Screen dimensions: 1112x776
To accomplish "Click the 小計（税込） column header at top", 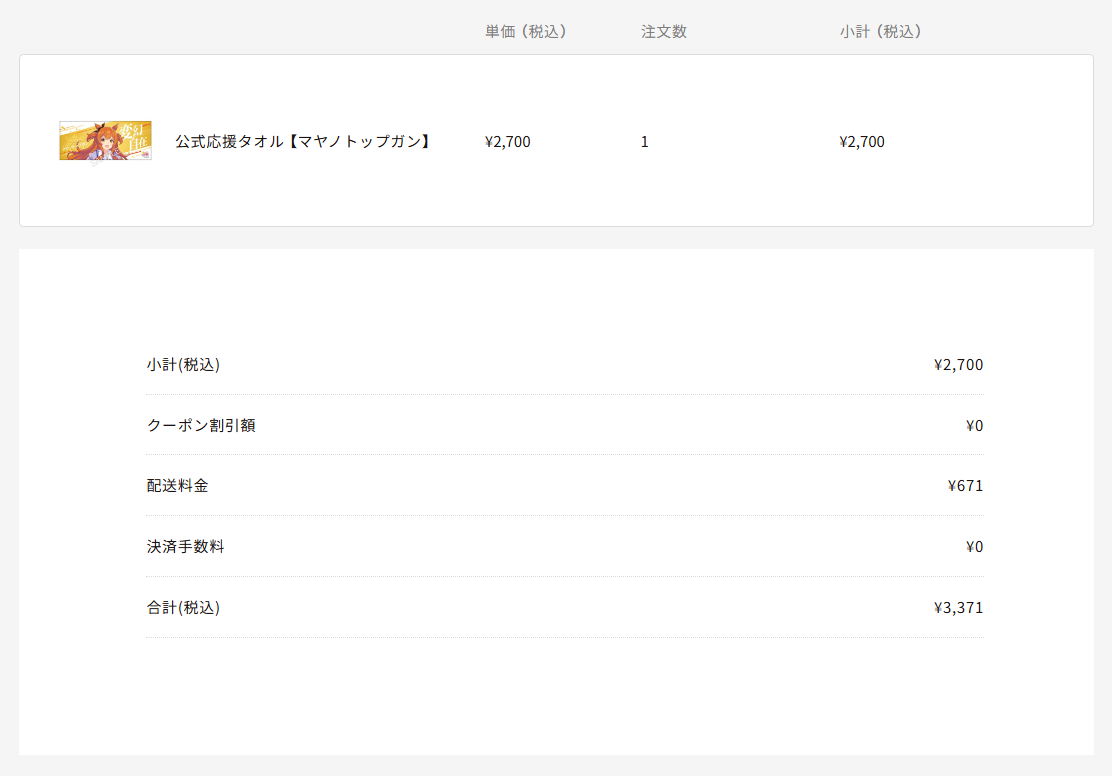I will pyautogui.click(x=880, y=31).
